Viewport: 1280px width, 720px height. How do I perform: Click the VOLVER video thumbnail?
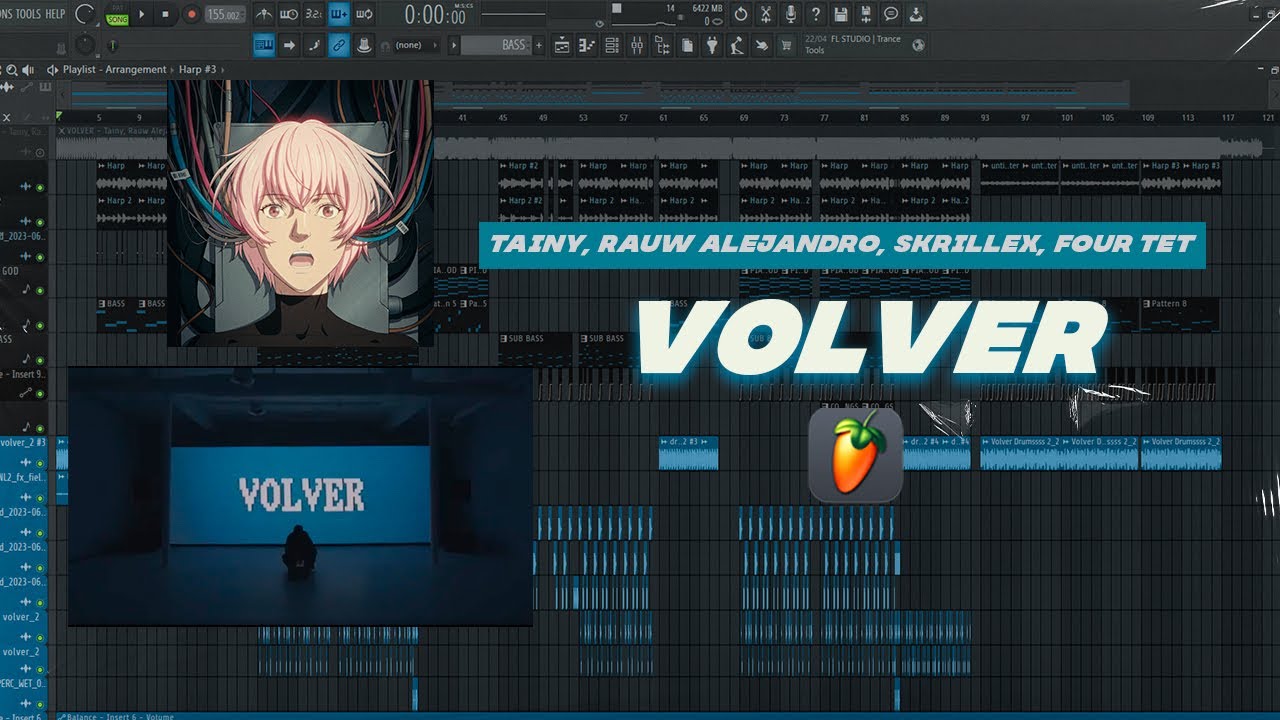(x=300, y=496)
